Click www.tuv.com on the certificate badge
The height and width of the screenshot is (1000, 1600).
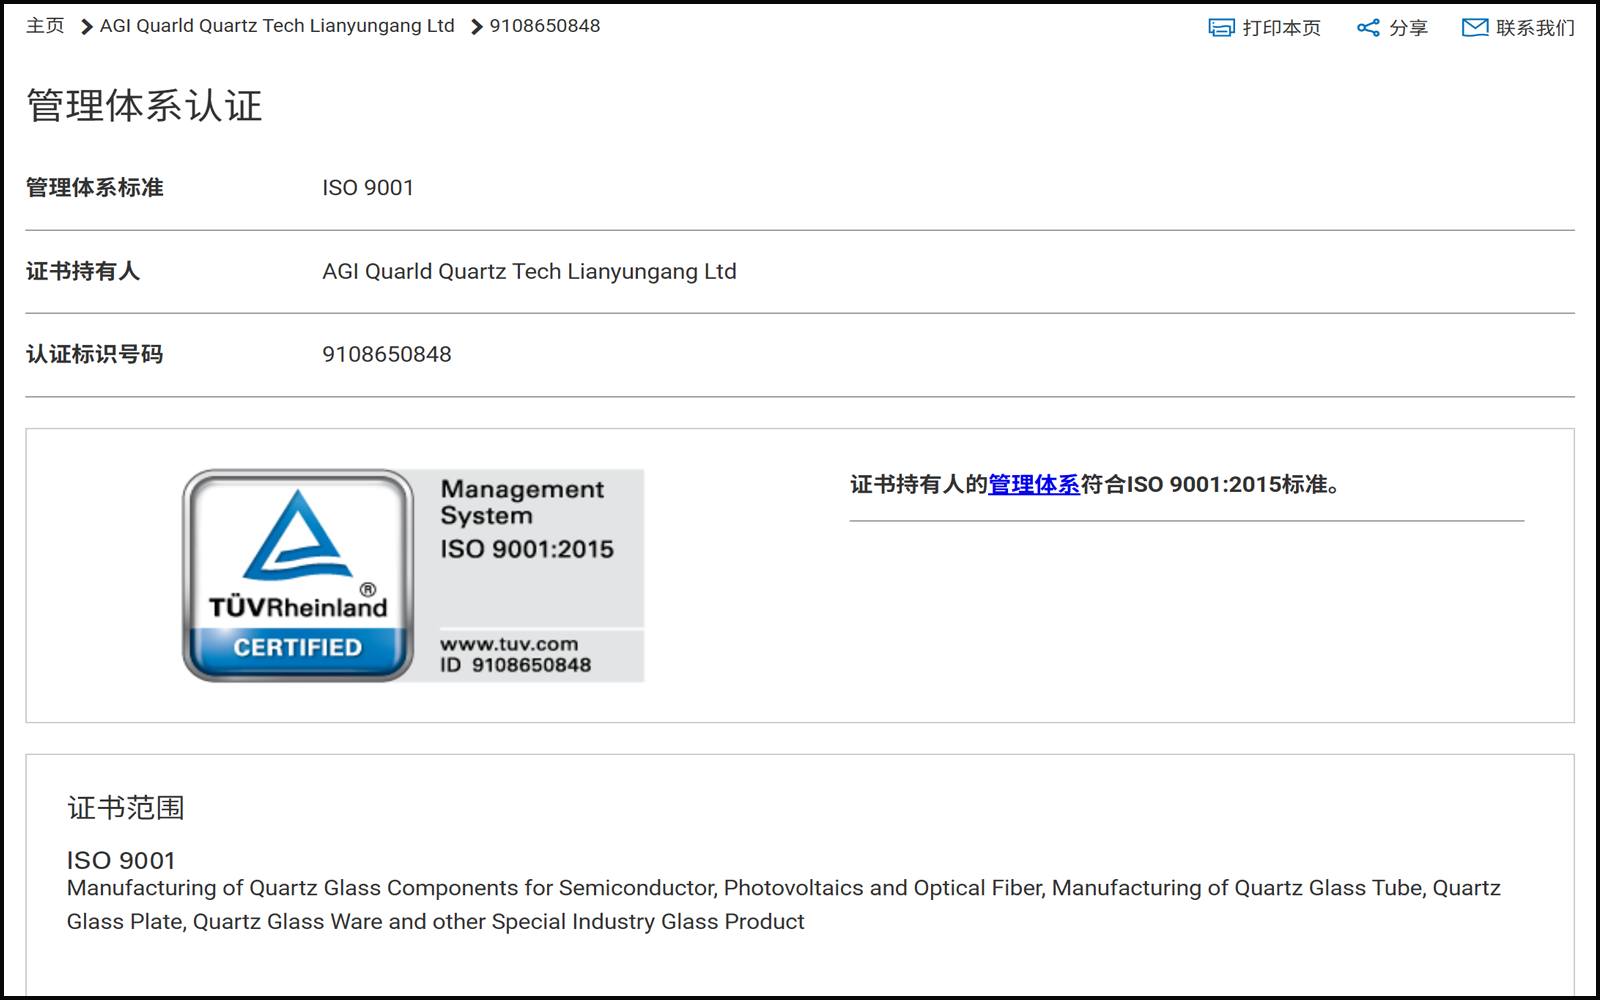click(x=509, y=644)
